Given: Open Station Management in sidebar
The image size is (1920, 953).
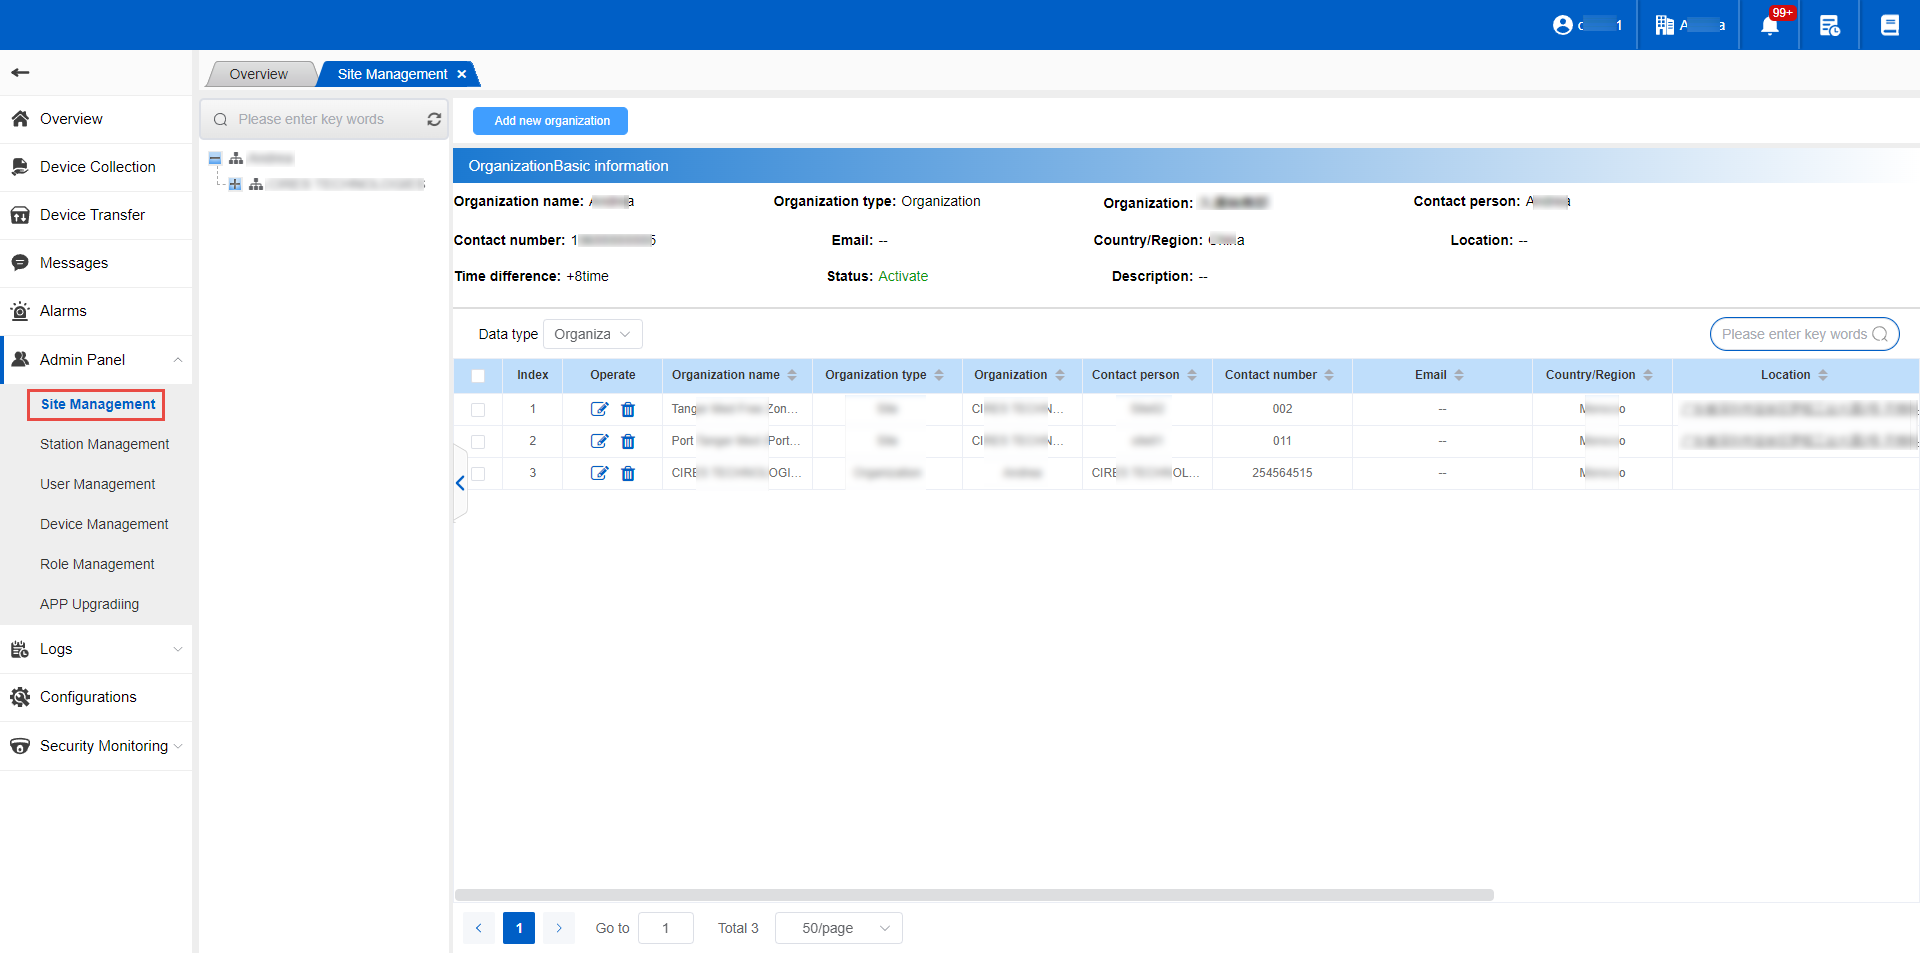Looking at the screenshot, I should click(104, 444).
